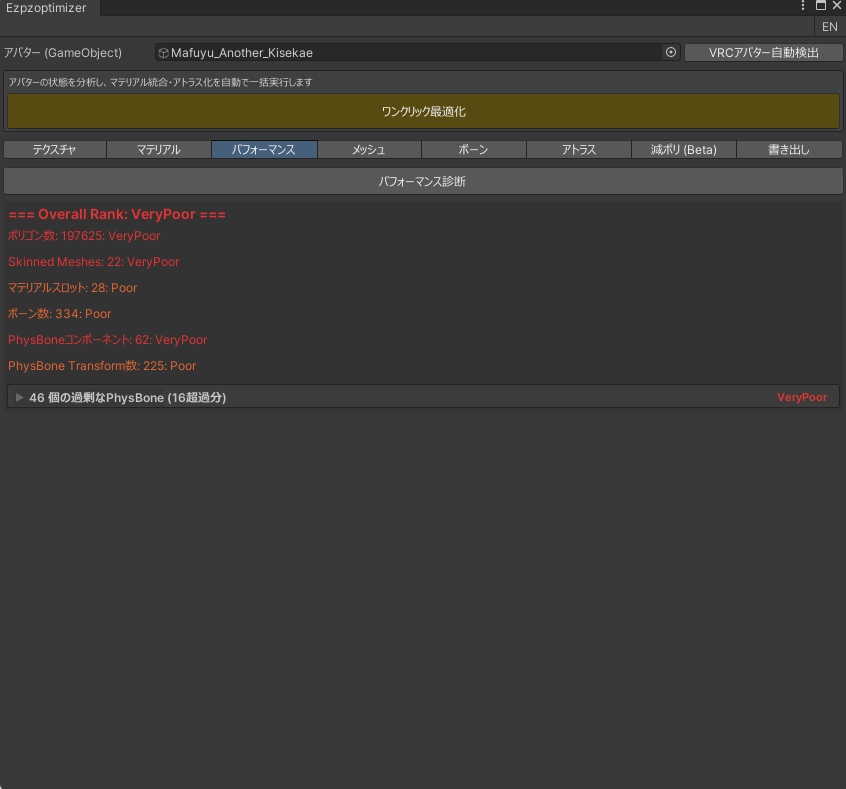Click the prefab cube icon in avatar field
The width and height of the screenshot is (846, 789).
pyautogui.click(x=162, y=52)
